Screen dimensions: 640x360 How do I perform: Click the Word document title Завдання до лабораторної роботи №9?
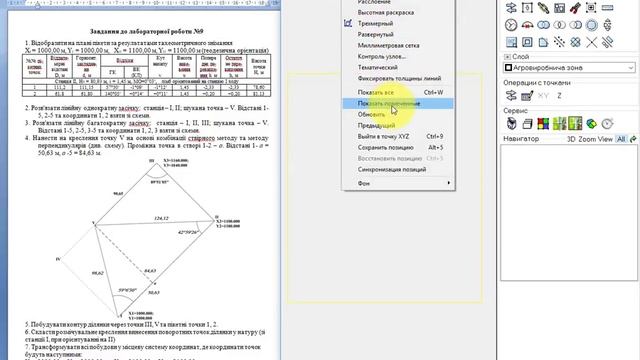coord(147,31)
